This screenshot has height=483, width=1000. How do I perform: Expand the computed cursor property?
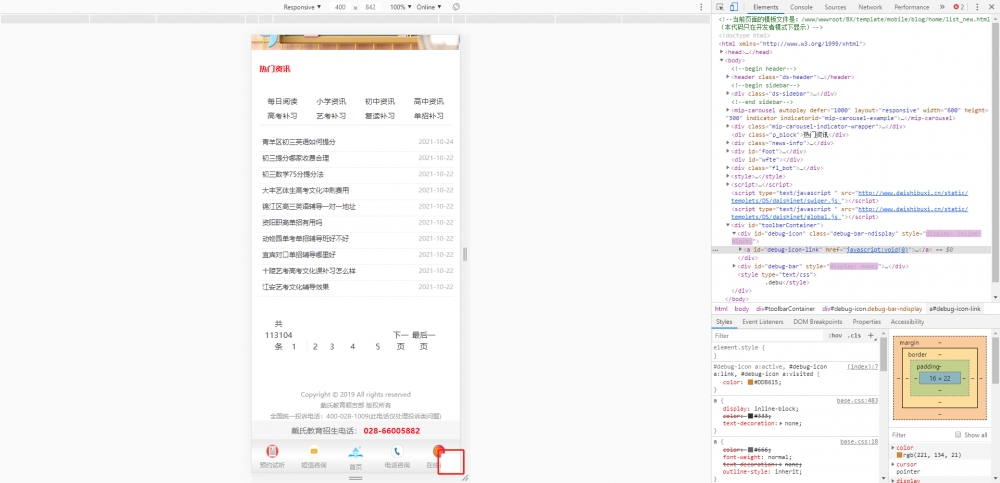point(893,464)
